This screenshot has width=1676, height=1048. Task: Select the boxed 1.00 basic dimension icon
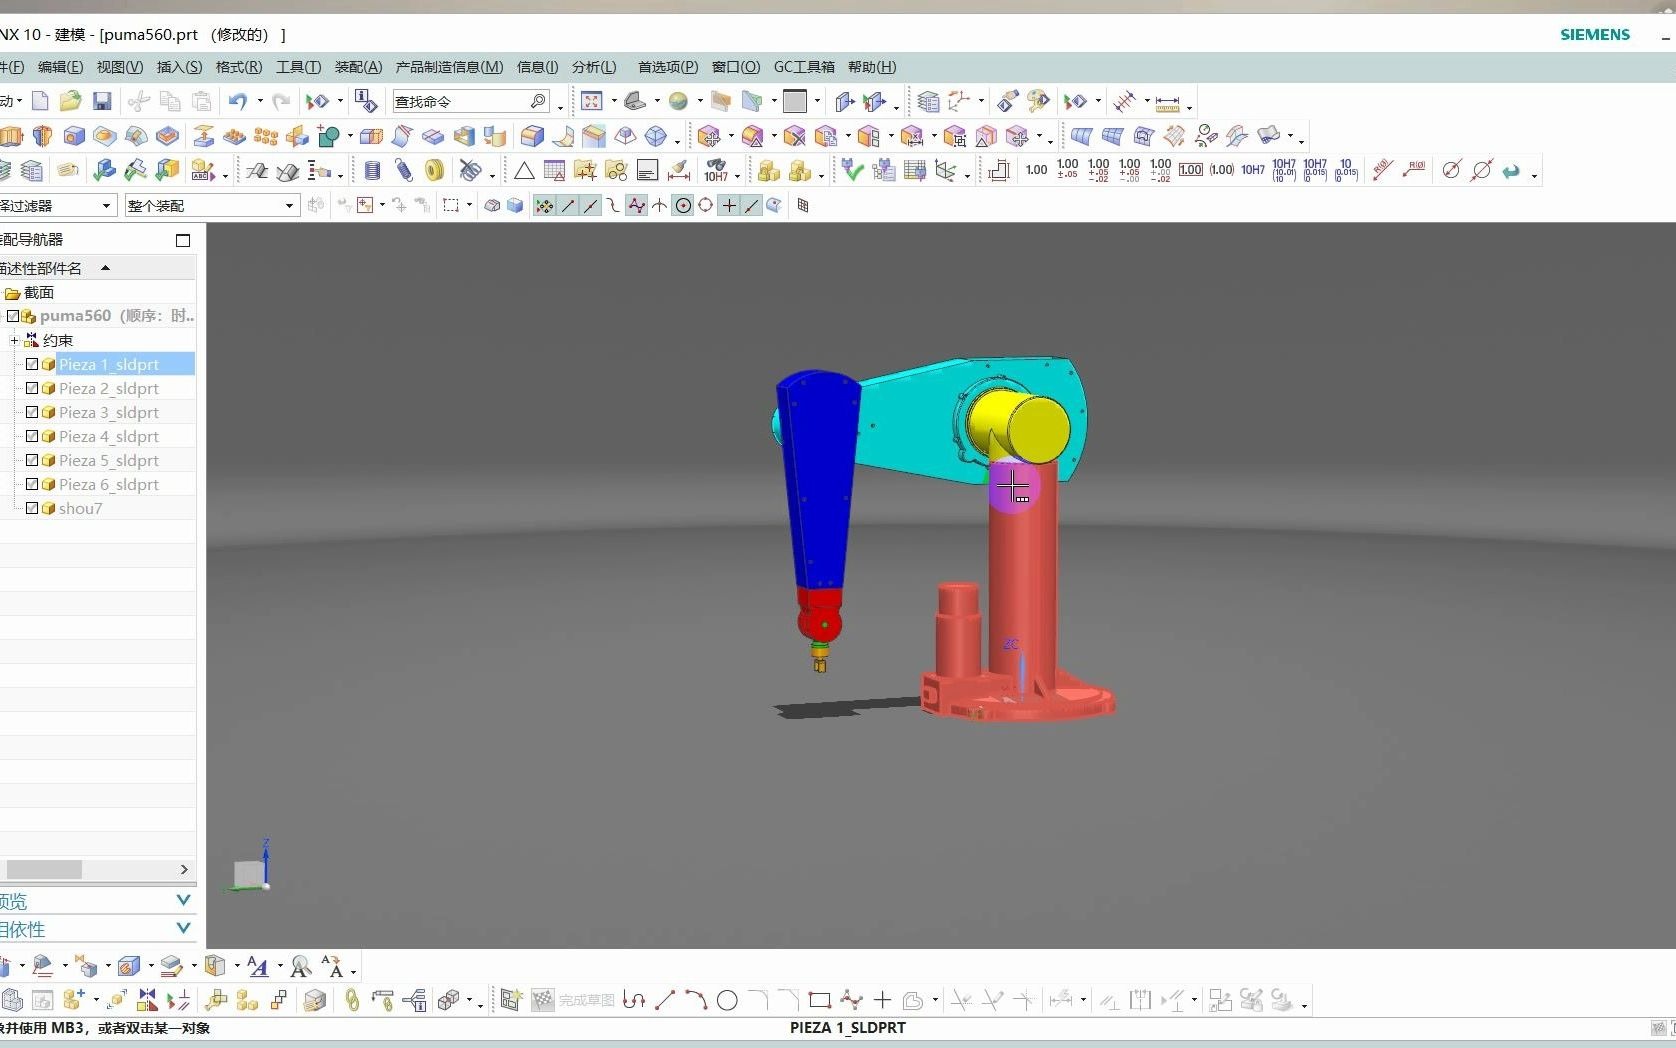(1191, 170)
